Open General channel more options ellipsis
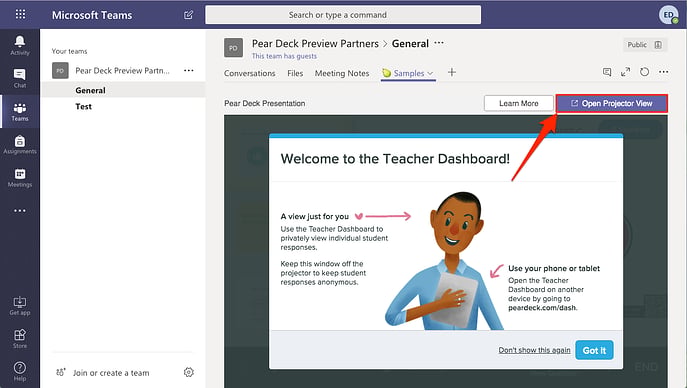This screenshot has width=687, height=388. [x=439, y=43]
